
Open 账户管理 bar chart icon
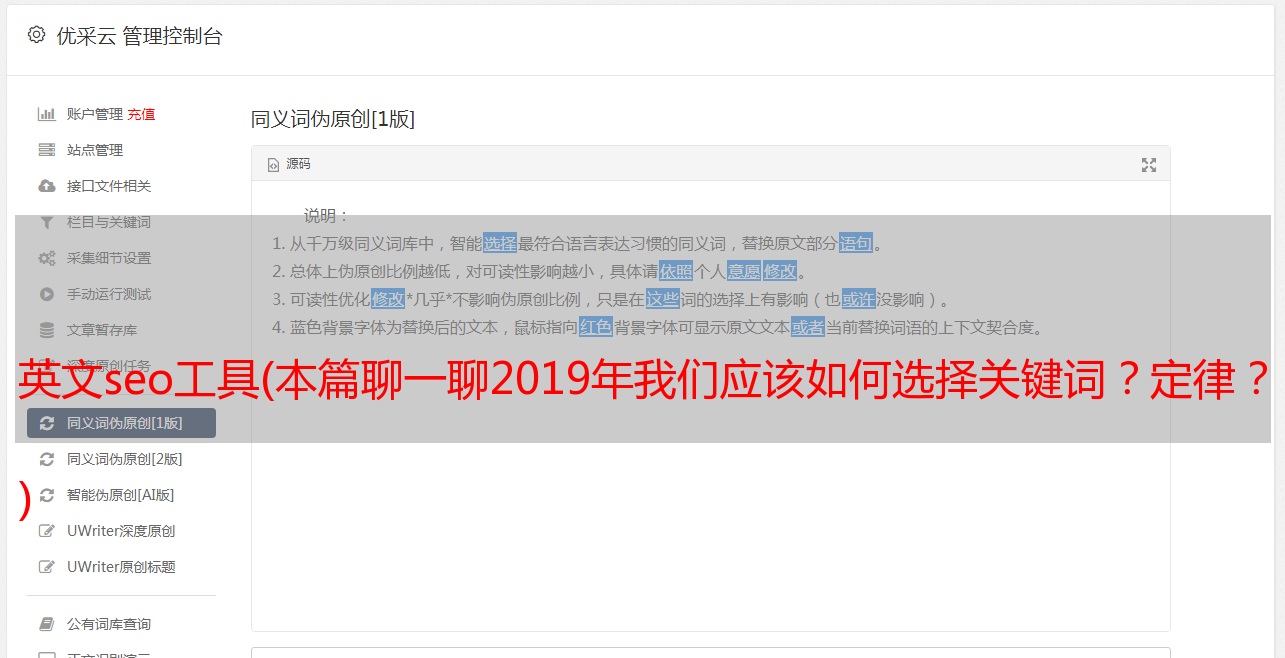tap(46, 114)
